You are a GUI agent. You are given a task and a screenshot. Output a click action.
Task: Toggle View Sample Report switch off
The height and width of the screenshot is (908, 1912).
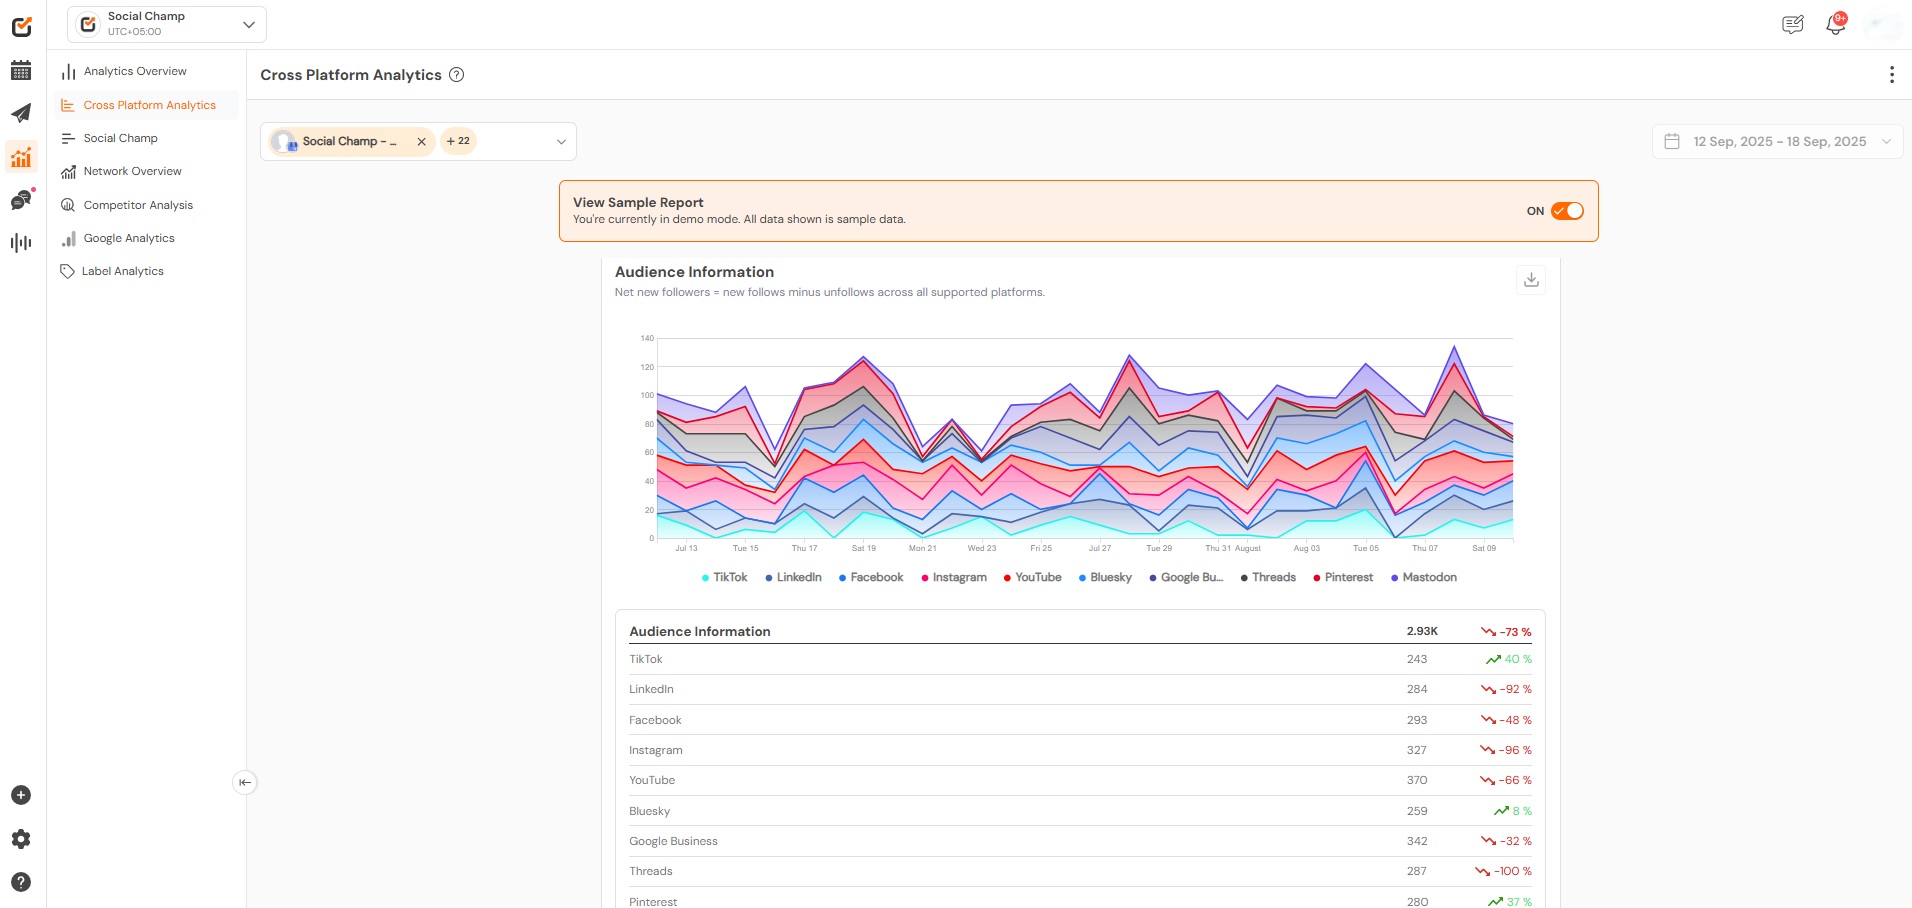pyautogui.click(x=1567, y=211)
